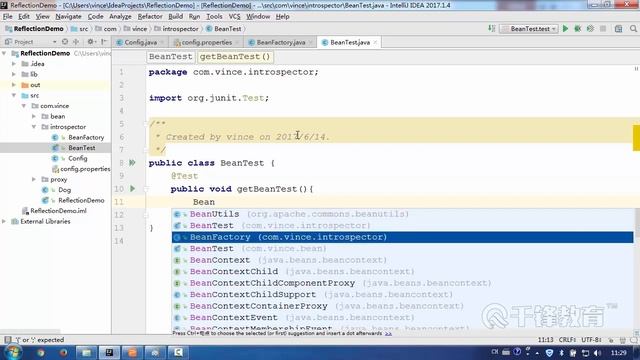This screenshot has height=360, width=640.
Task: Collapse the com.vince package
Action: coord(24,106)
